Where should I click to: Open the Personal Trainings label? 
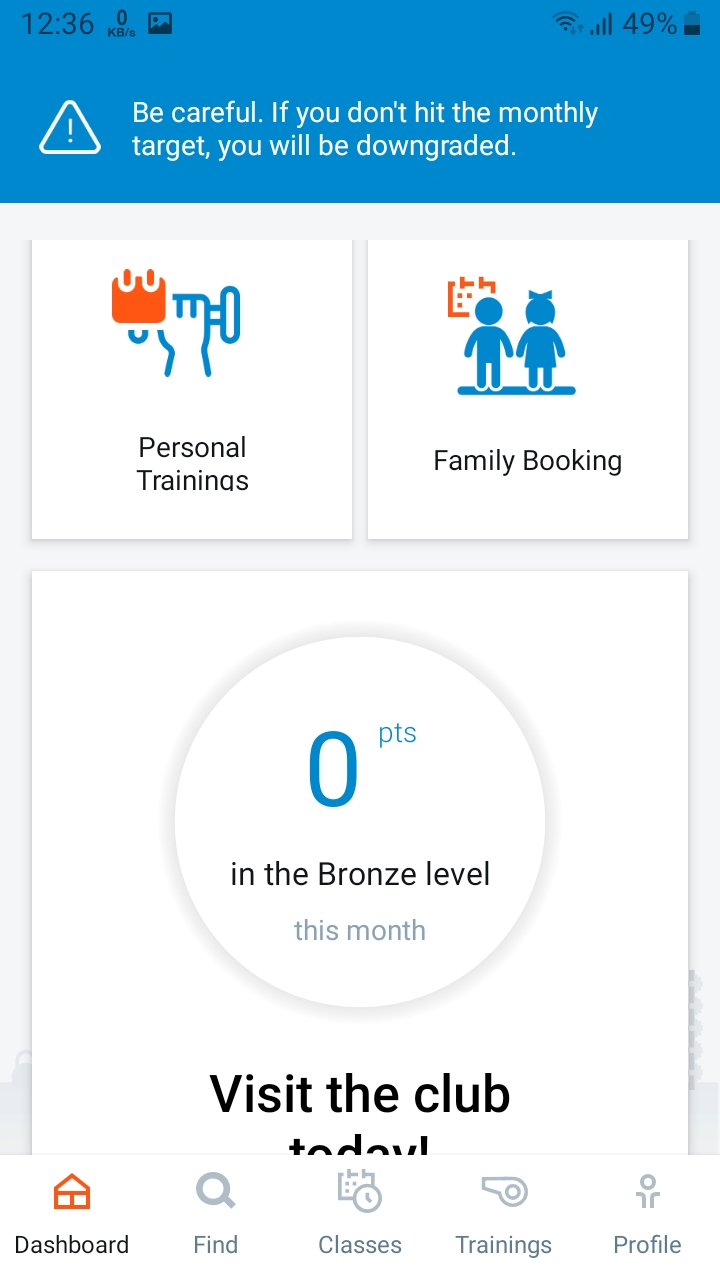(193, 463)
